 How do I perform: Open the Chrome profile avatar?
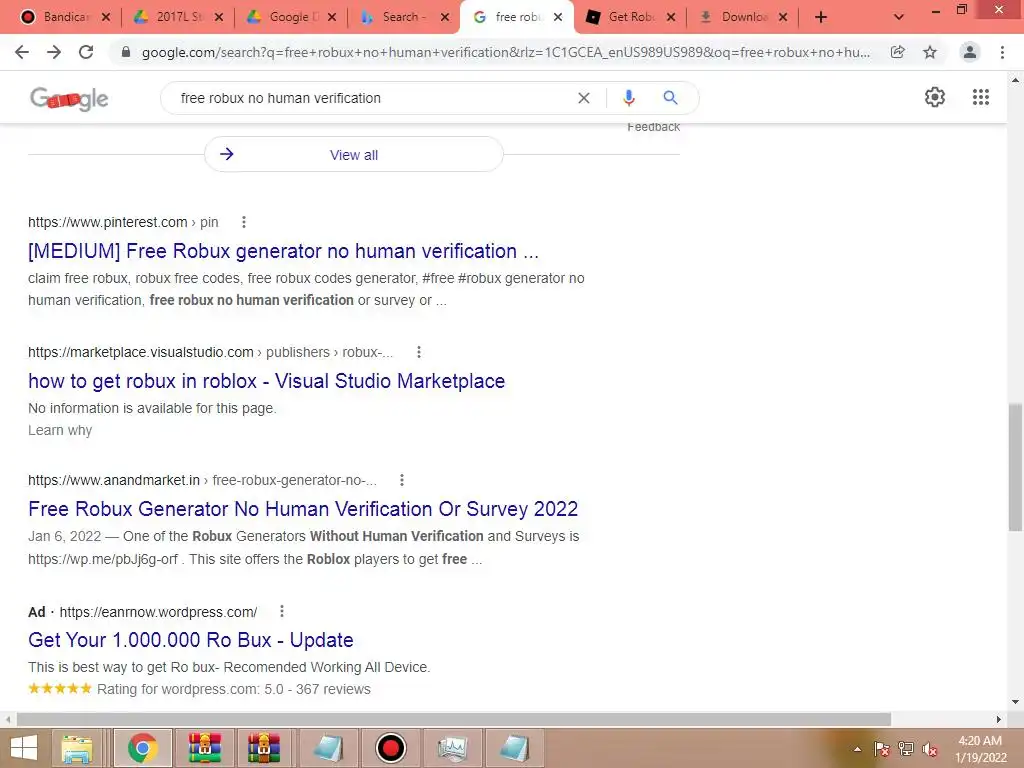pyautogui.click(x=970, y=52)
